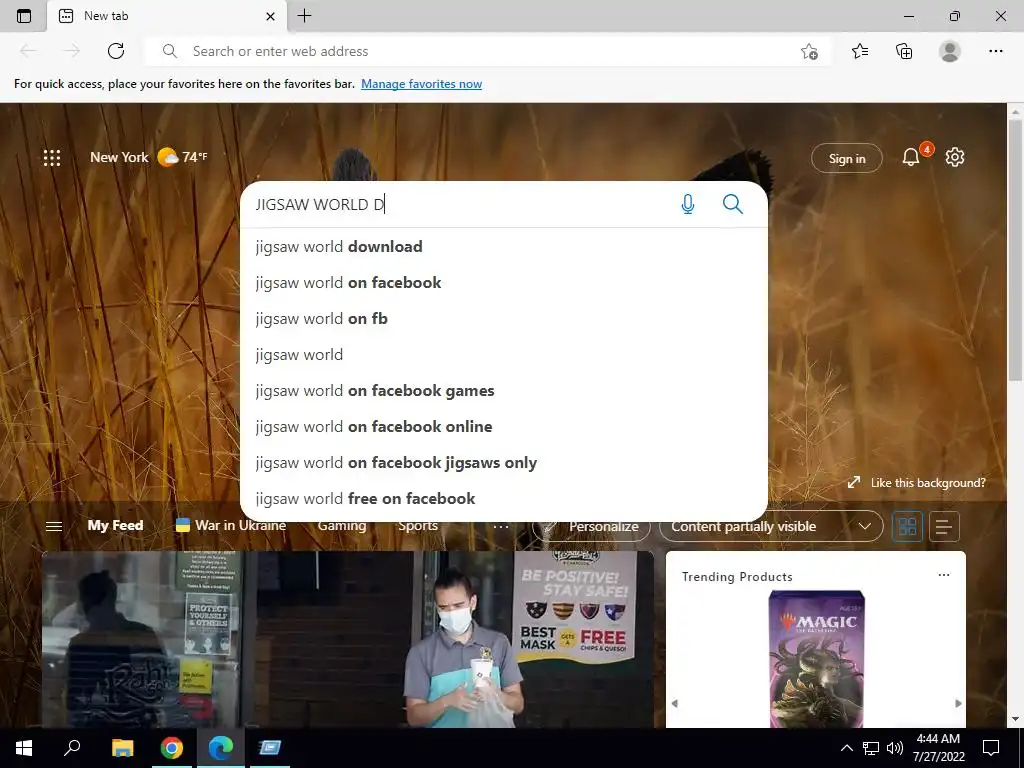The image size is (1024, 768).
Task: Open the Tab actions menu icon
Action: (x=24, y=16)
